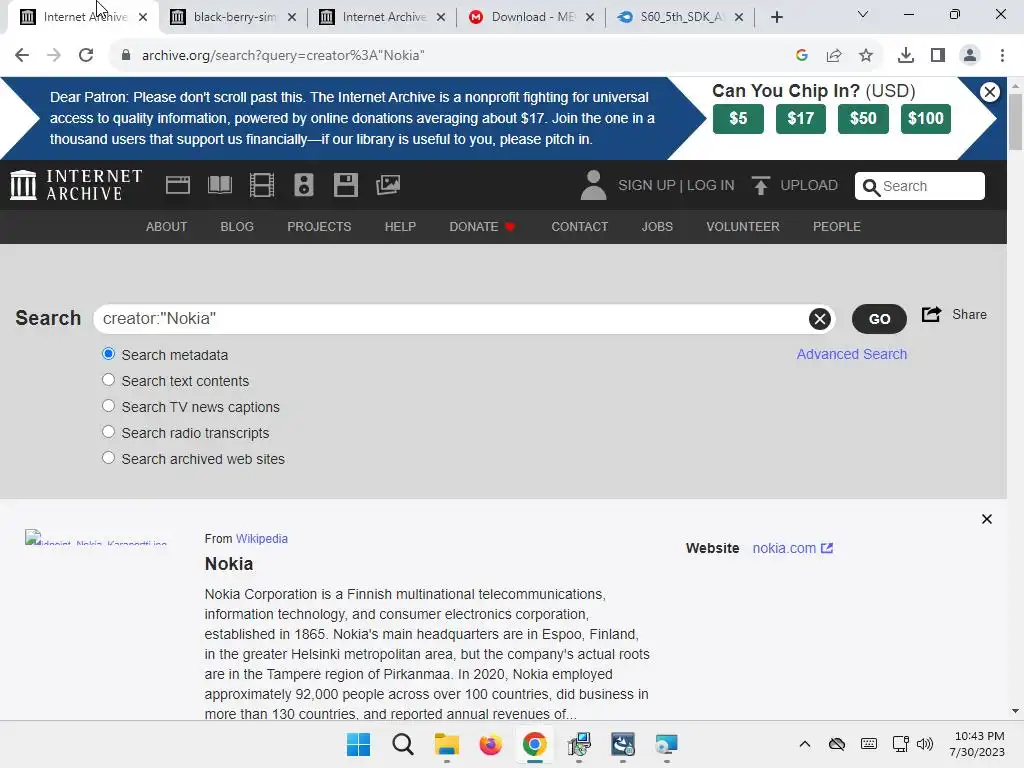Click LOG IN link
1024x768 pixels.
[x=711, y=185]
